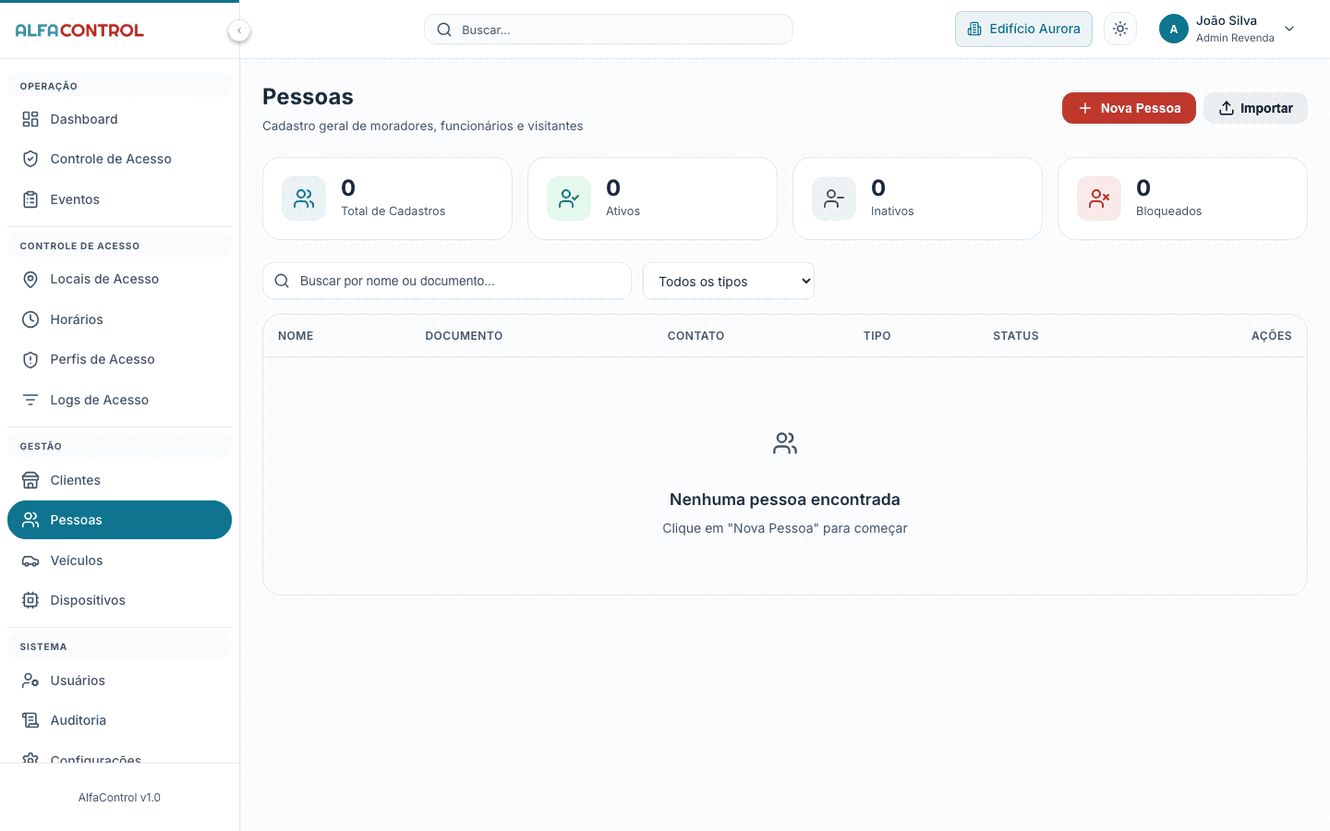Viewport: 1330px width, 831px height.
Task: Click the clipboard icon next to Eventos
Action: click(x=31, y=199)
